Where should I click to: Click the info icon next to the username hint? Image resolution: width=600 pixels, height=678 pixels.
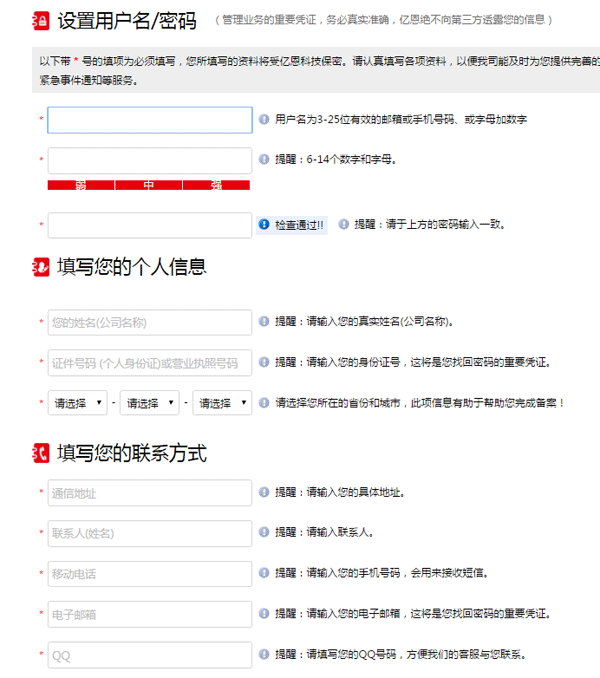[264, 119]
